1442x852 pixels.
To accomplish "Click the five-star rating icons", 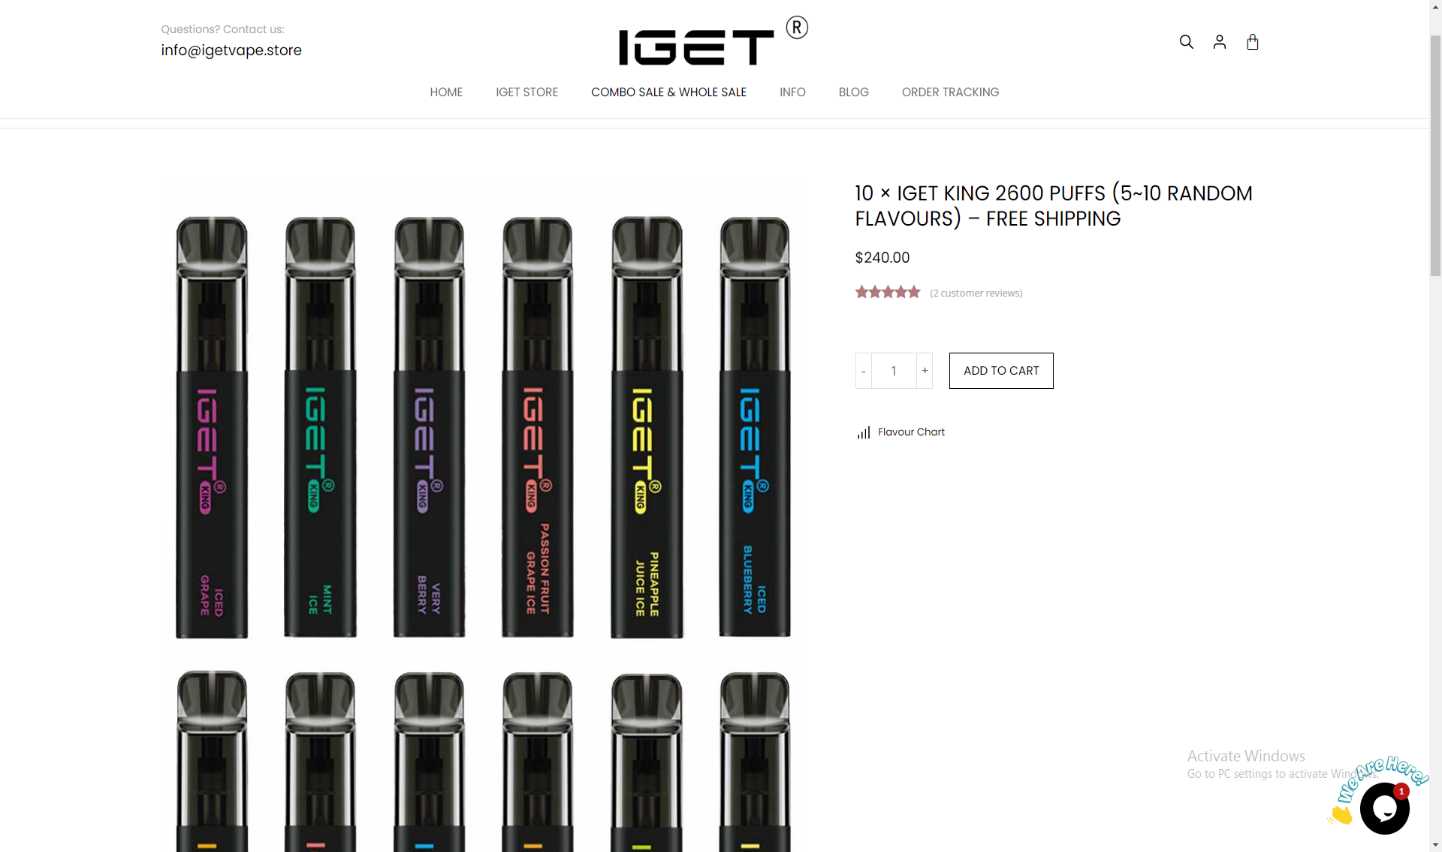I will click(x=887, y=292).
